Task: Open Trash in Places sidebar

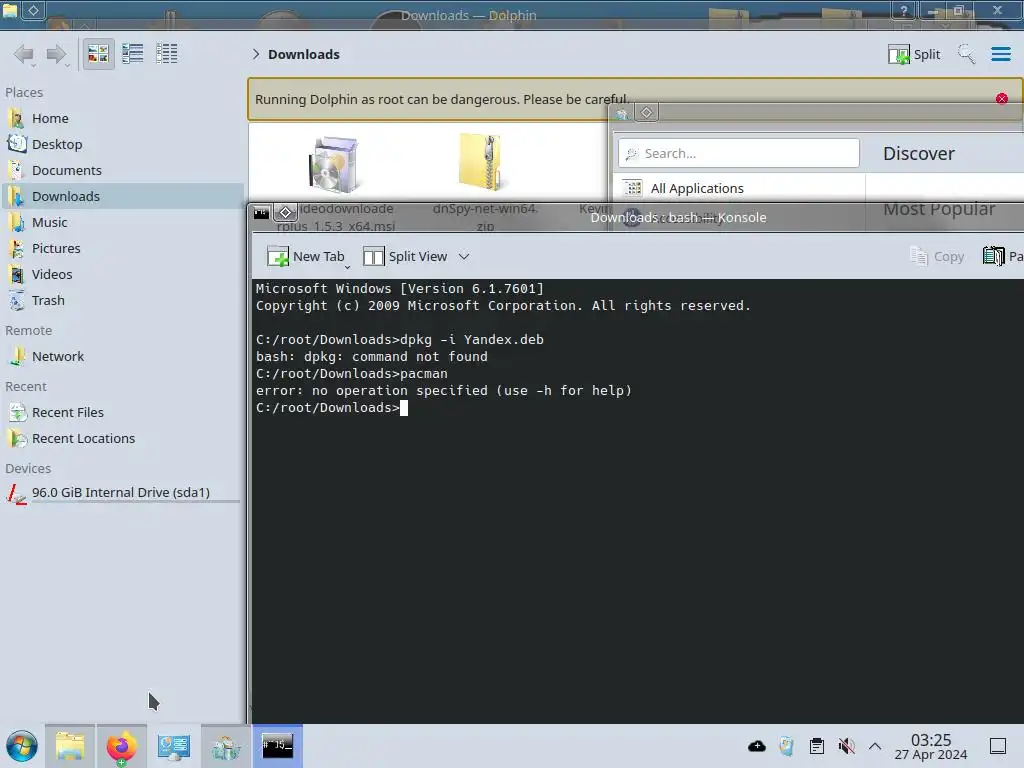Action: pos(122,301)
